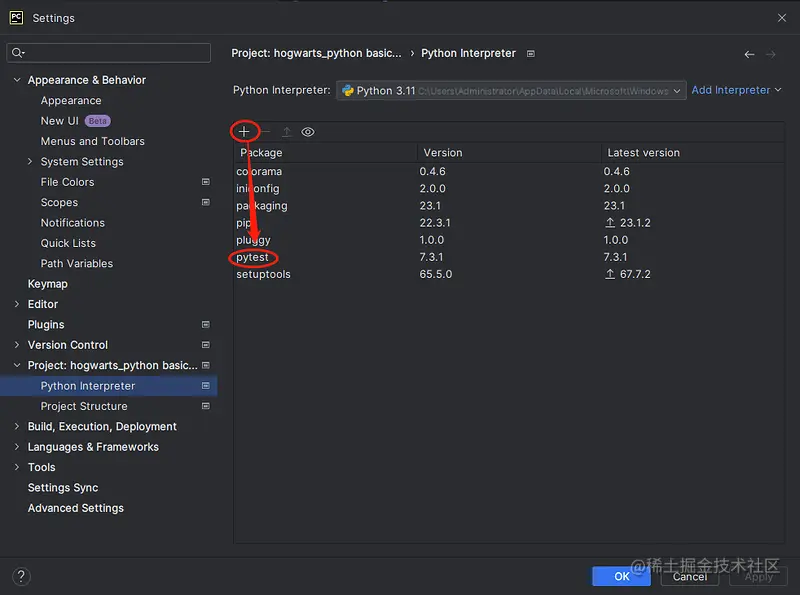Click project icon next to Plugins

point(206,325)
